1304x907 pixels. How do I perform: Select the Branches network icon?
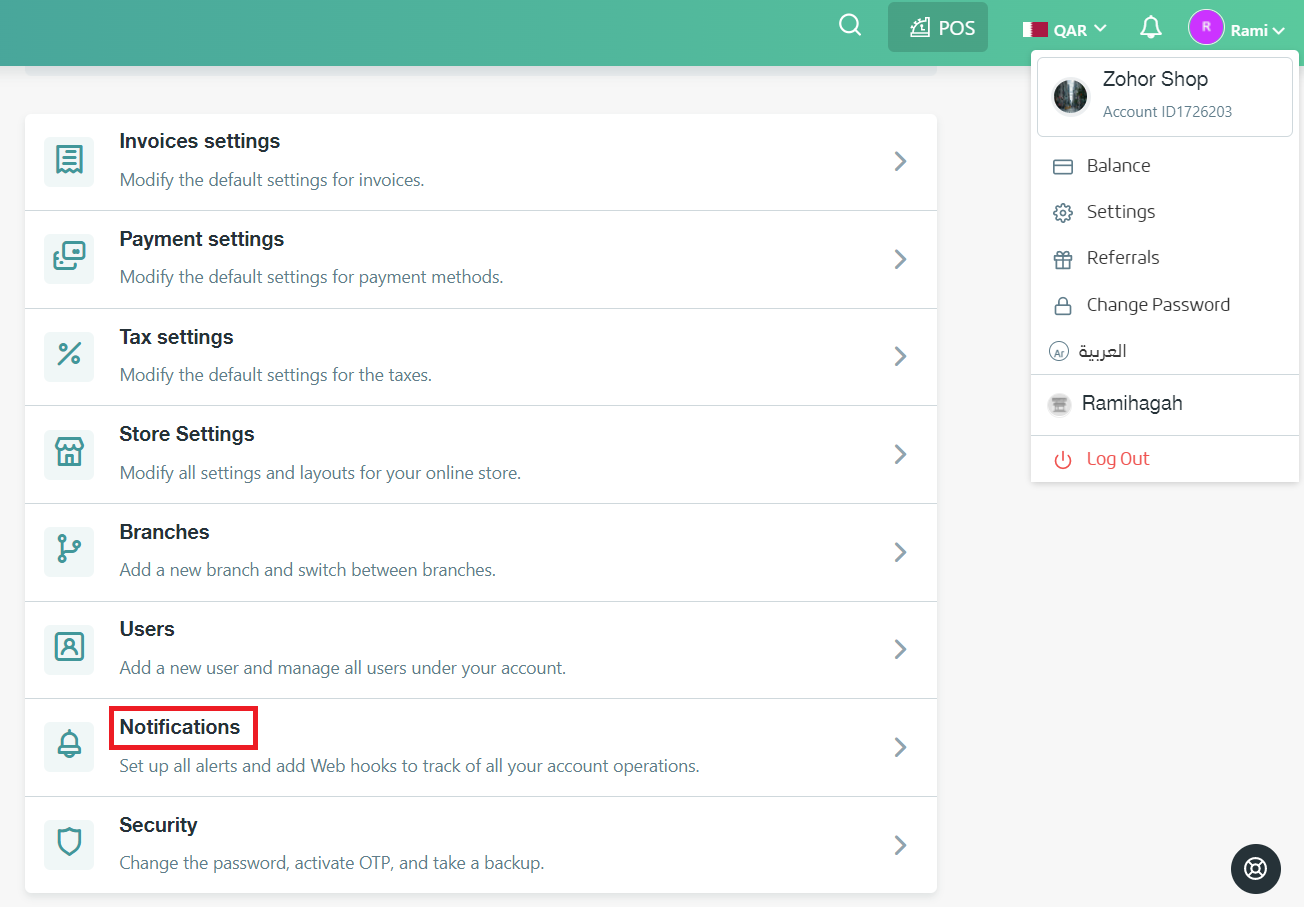[x=68, y=551]
